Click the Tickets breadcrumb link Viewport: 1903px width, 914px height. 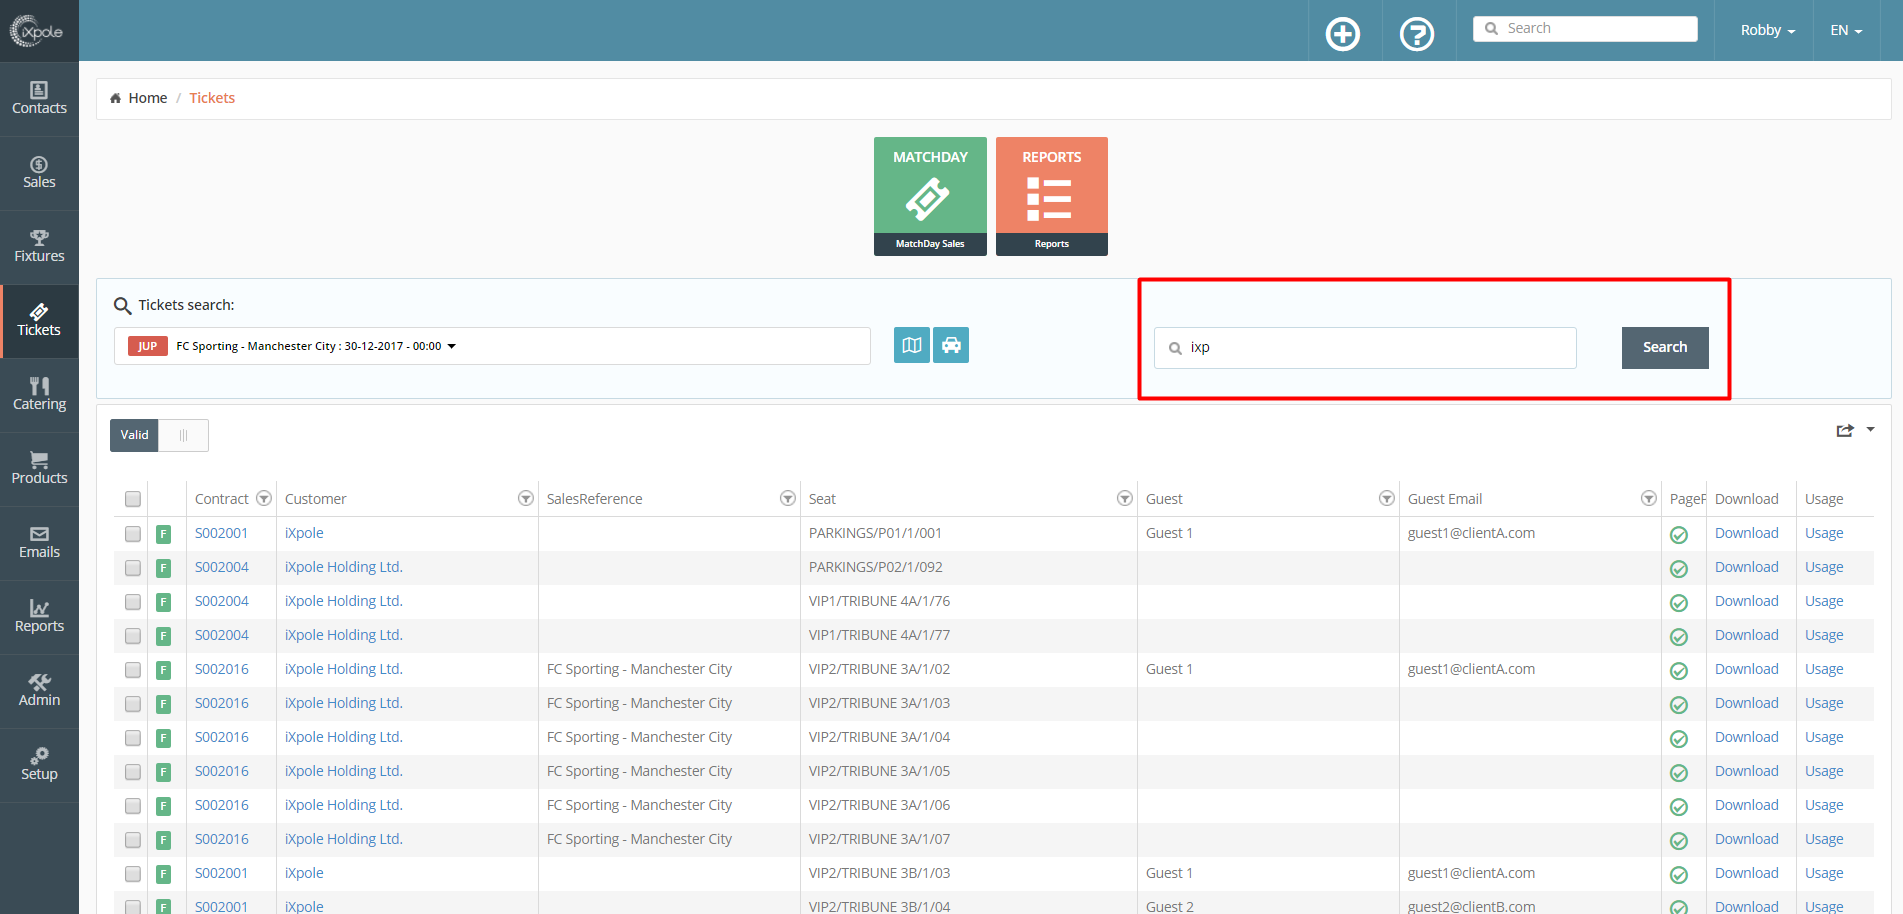pyautogui.click(x=212, y=98)
